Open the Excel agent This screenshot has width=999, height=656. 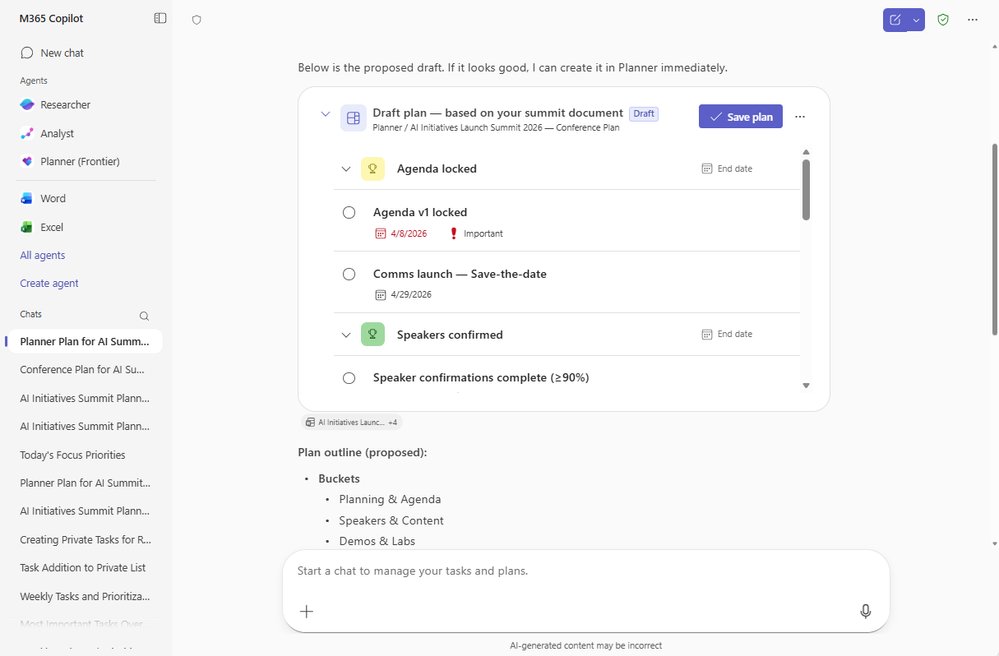tap(49, 227)
